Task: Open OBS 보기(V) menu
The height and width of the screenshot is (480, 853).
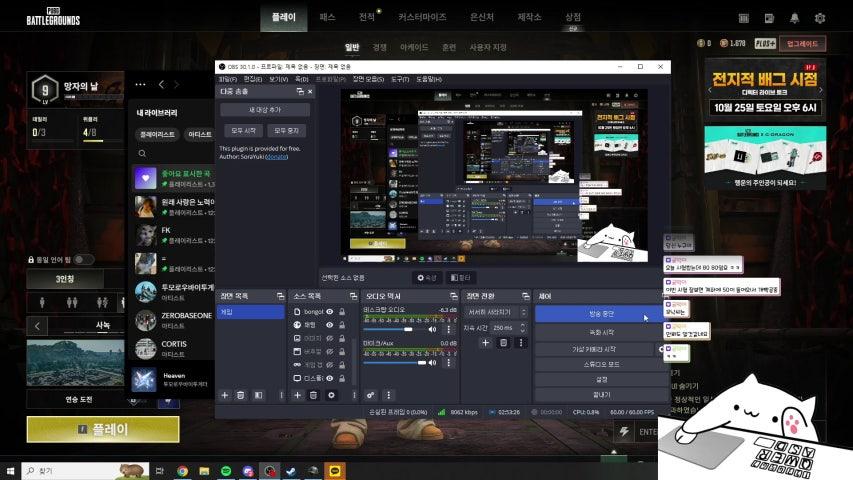Action: (279, 79)
